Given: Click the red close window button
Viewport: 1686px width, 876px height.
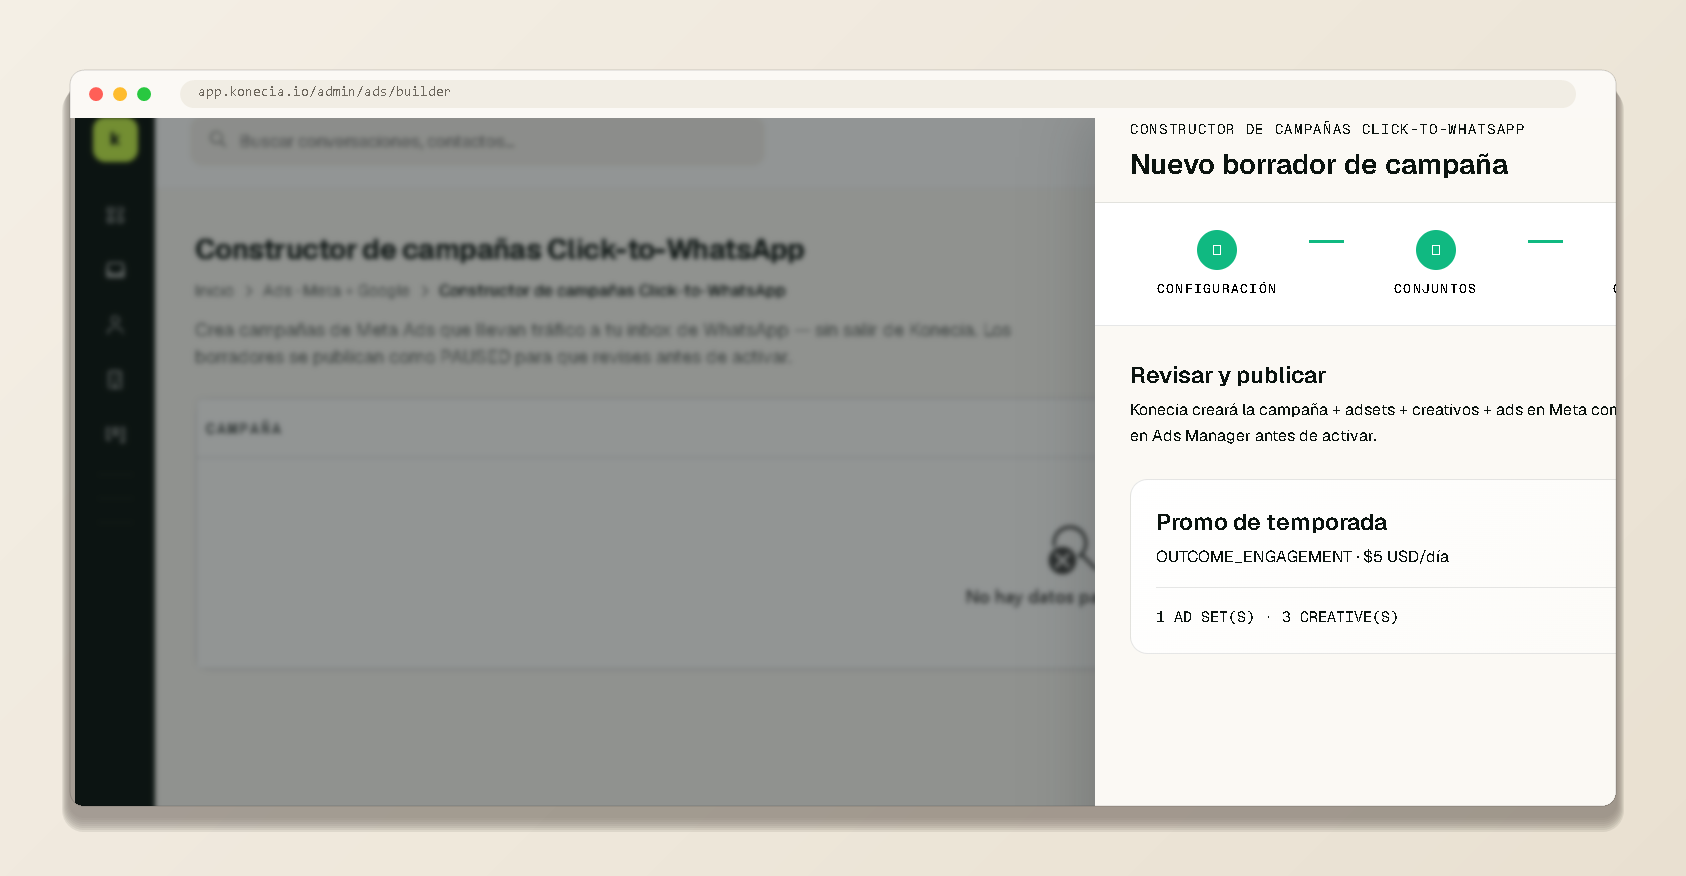Looking at the screenshot, I should [x=96, y=94].
